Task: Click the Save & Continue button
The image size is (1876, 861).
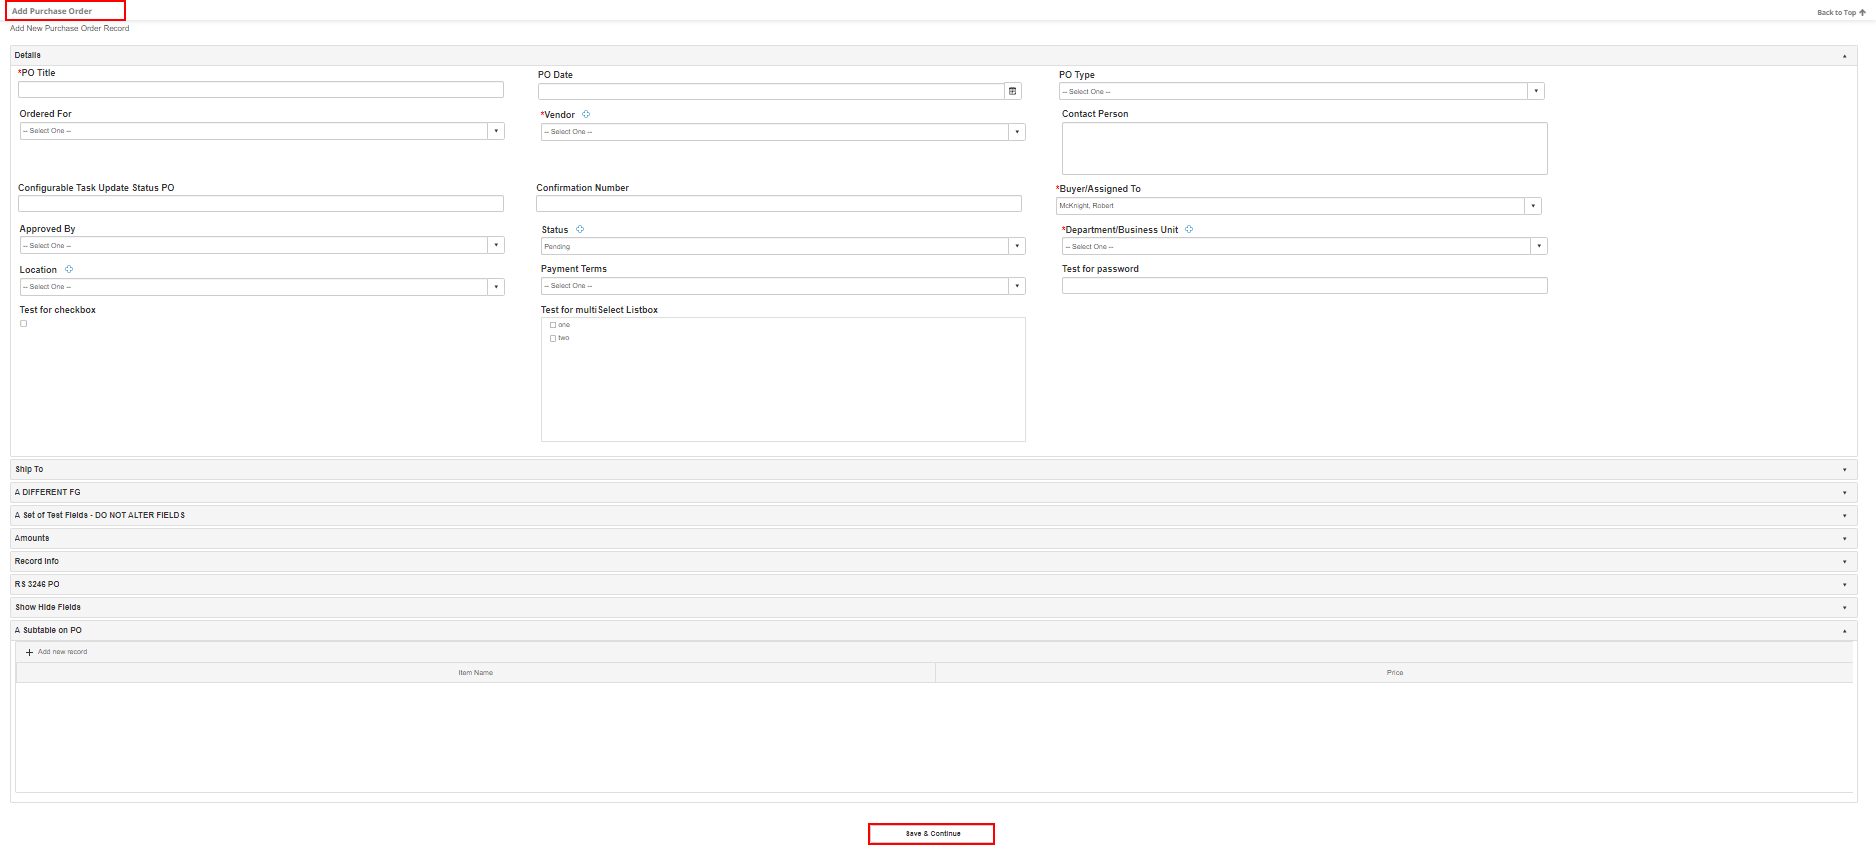Action: click(932, 834)
